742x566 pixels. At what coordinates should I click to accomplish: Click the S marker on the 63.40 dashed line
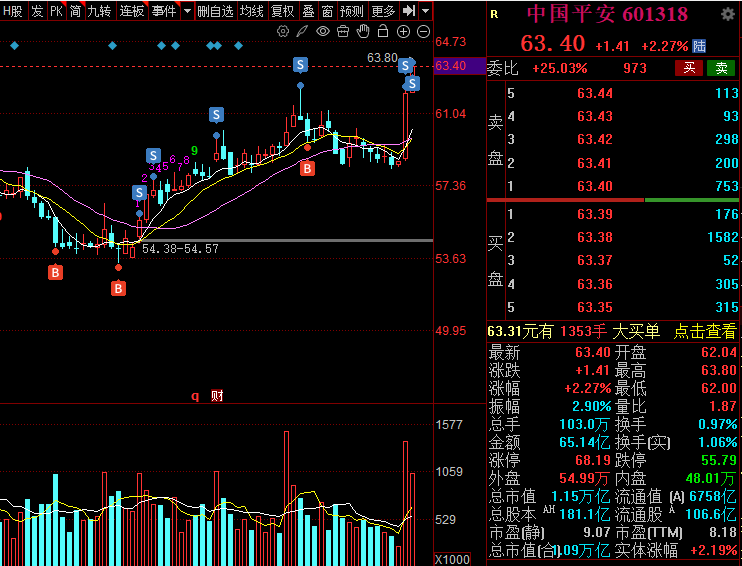tap(300, 64)
